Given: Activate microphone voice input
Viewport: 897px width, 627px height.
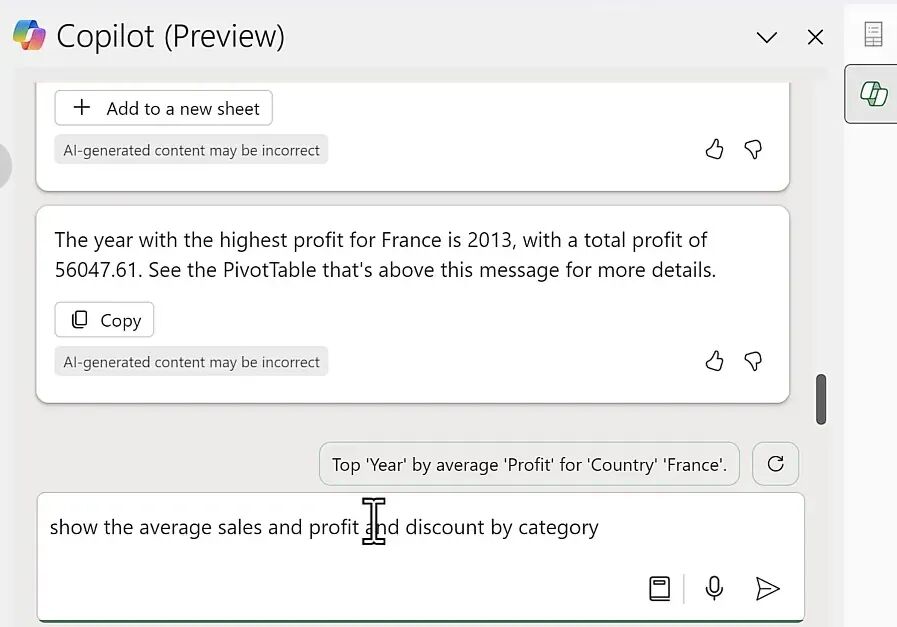Looking at the screenshot, I should tap(714, 588).
